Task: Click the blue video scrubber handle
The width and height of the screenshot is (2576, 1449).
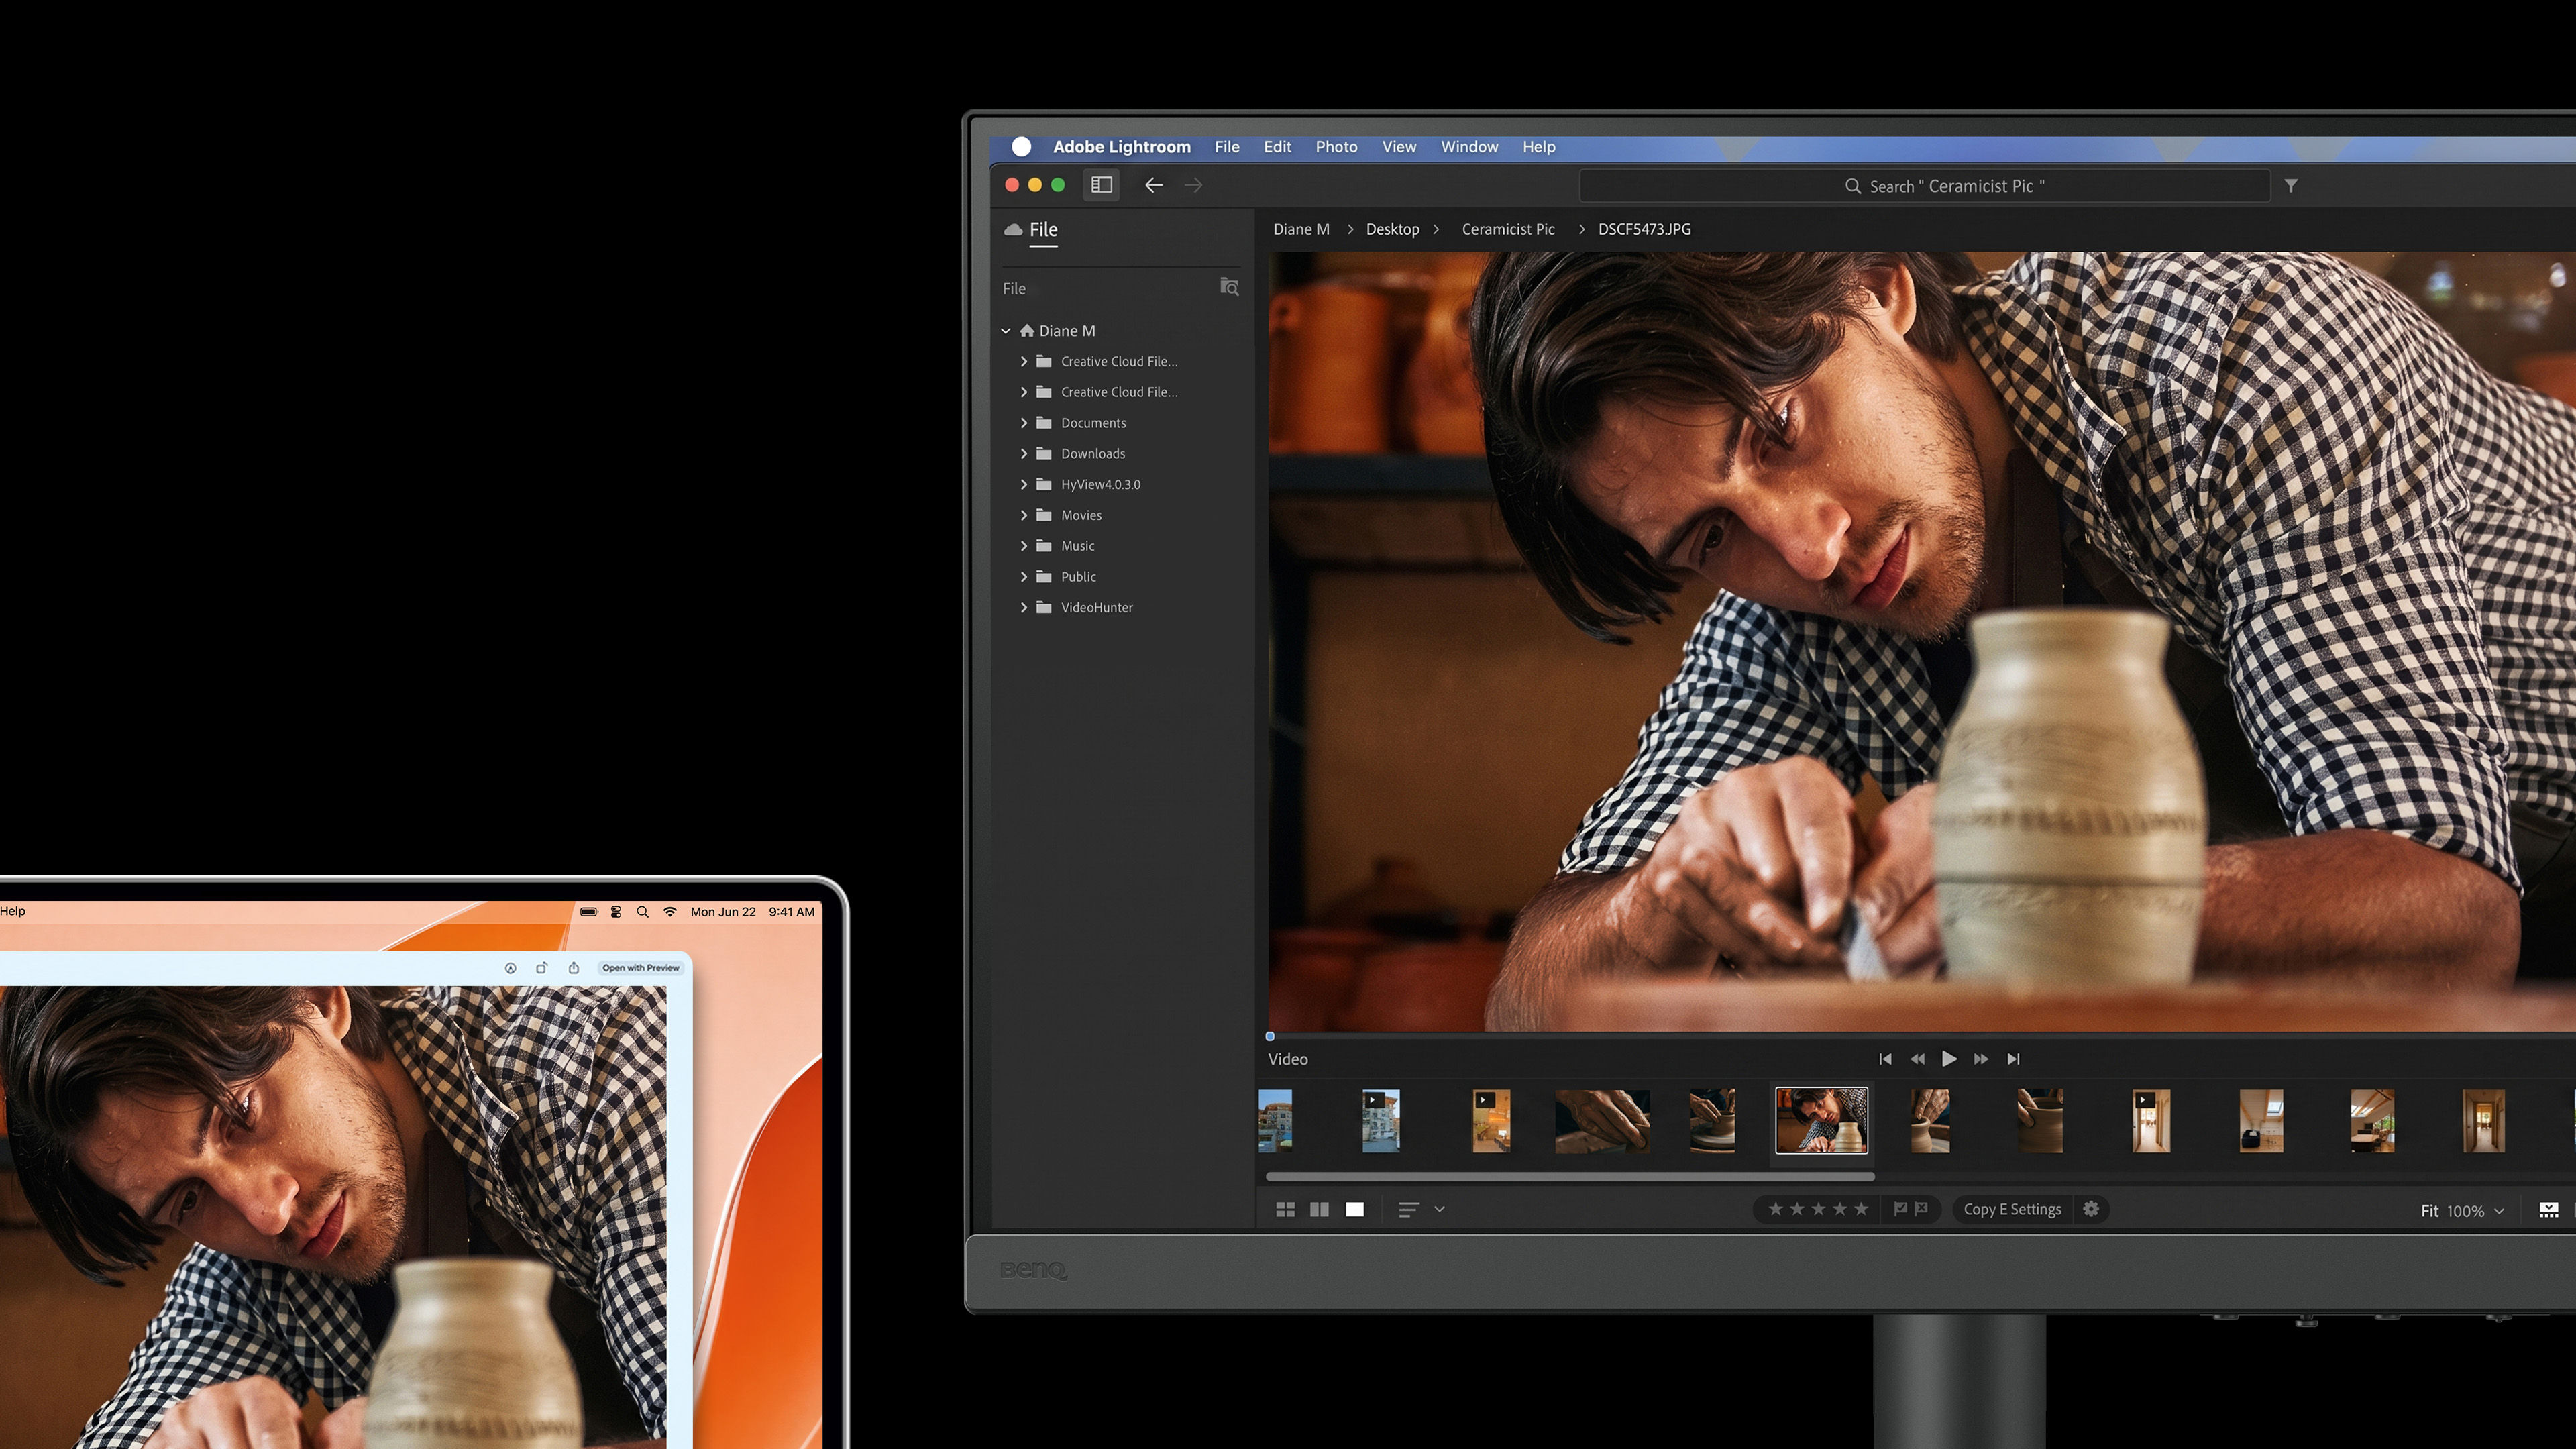Action: [x=1270, y=1037]
